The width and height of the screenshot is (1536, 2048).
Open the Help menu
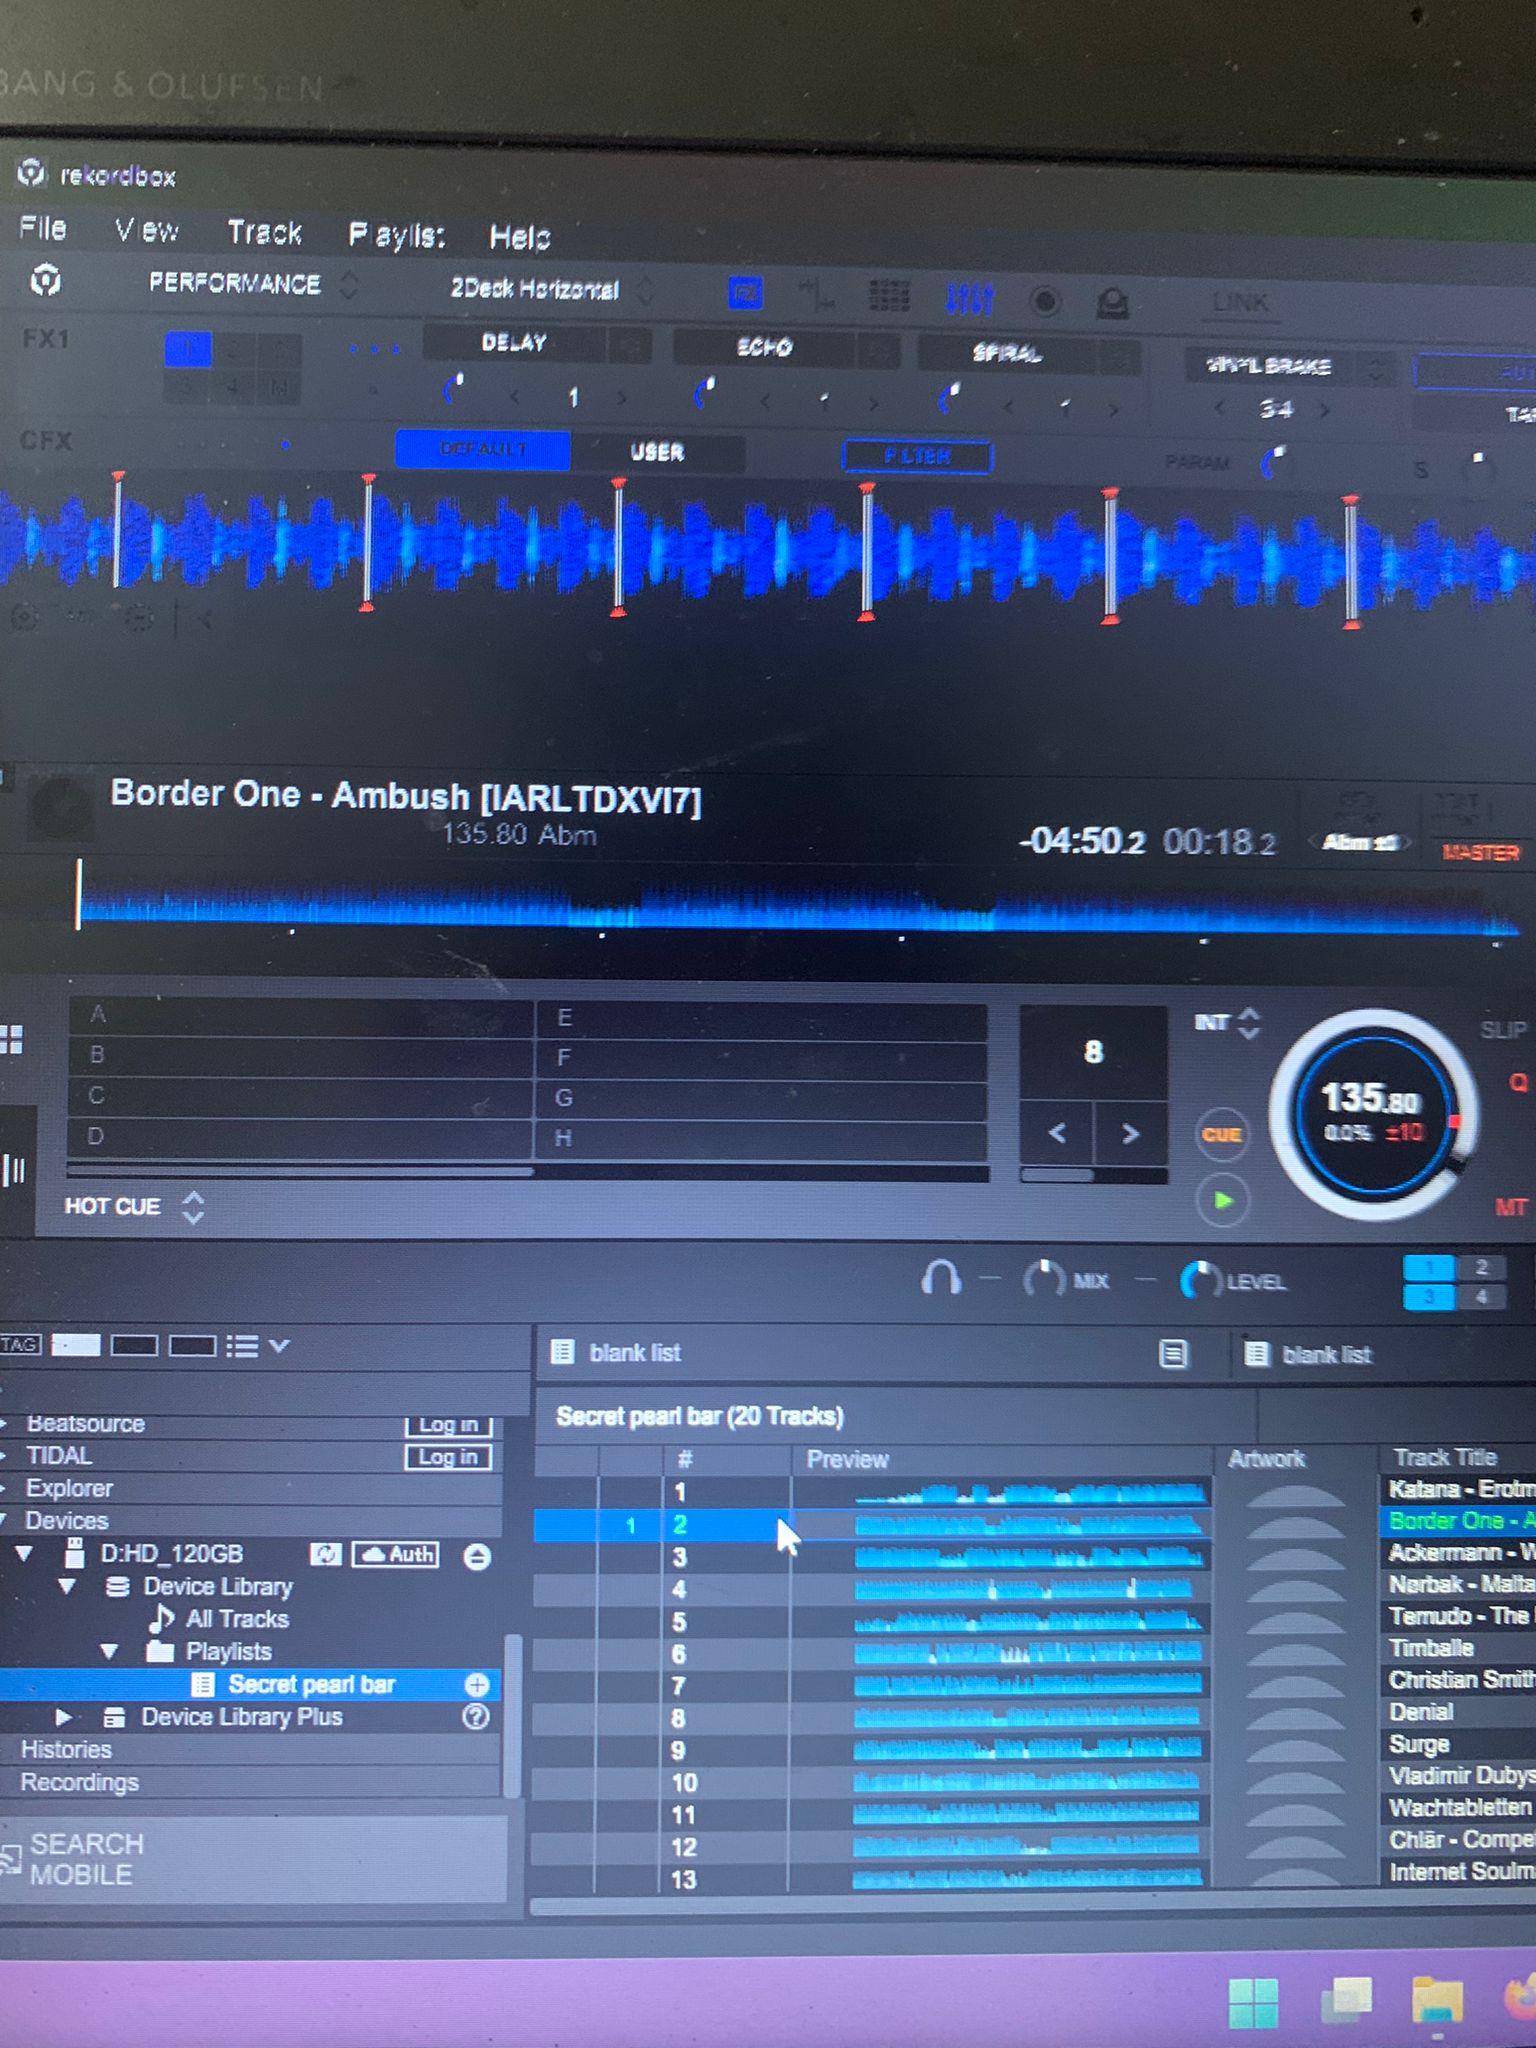(519, 237)
